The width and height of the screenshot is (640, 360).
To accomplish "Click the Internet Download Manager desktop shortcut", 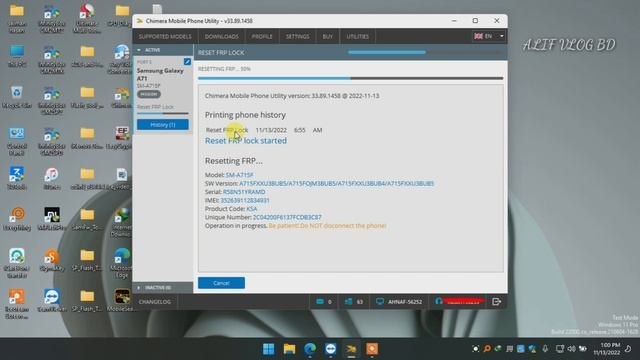I will click(122, 222).
